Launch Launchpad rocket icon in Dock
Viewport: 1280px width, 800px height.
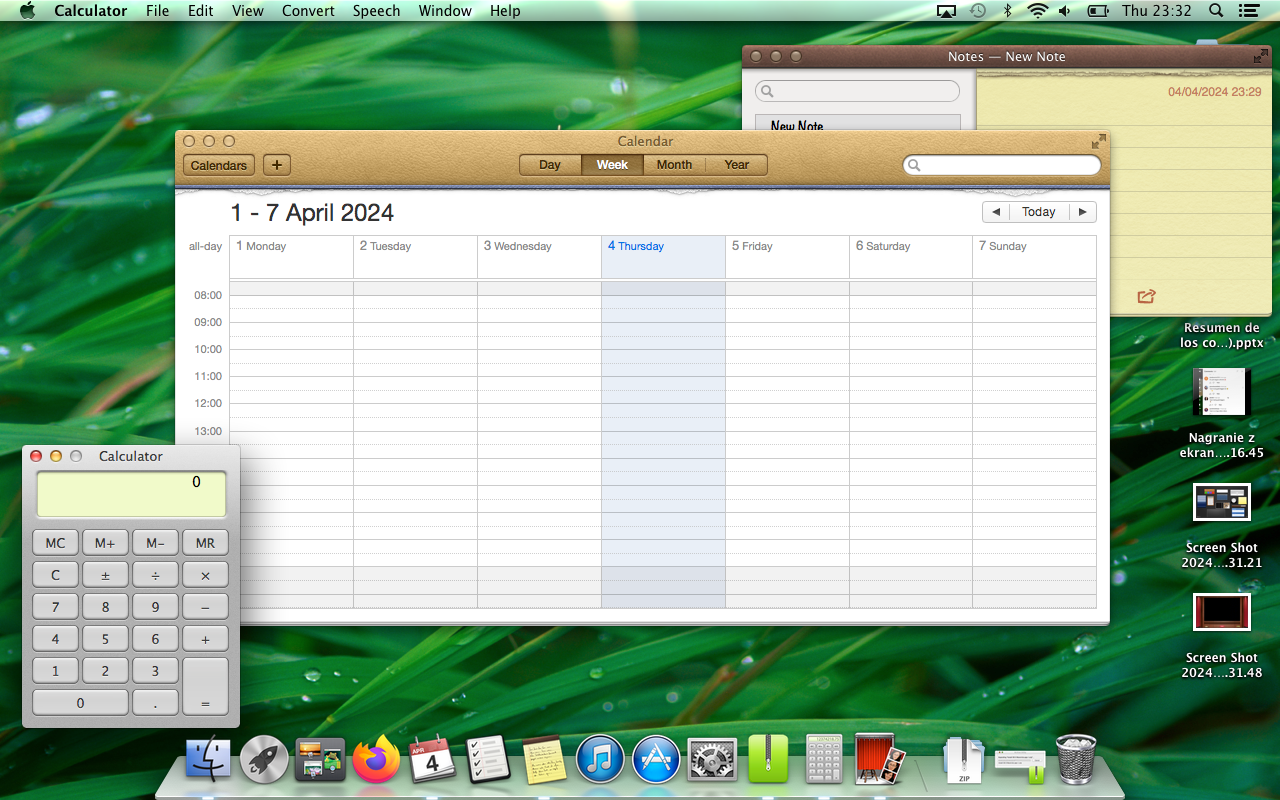(264, 760)
